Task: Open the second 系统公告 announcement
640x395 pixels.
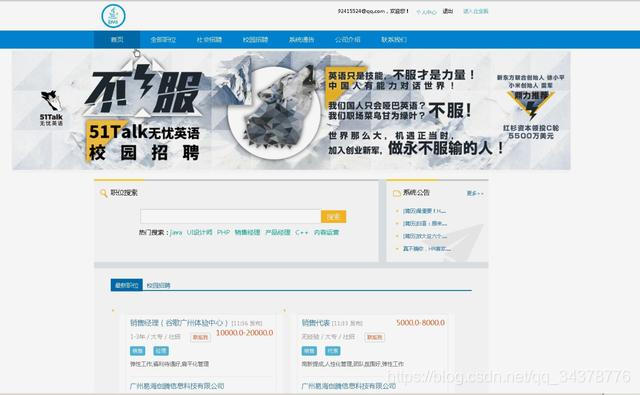Action: point(425,224)
